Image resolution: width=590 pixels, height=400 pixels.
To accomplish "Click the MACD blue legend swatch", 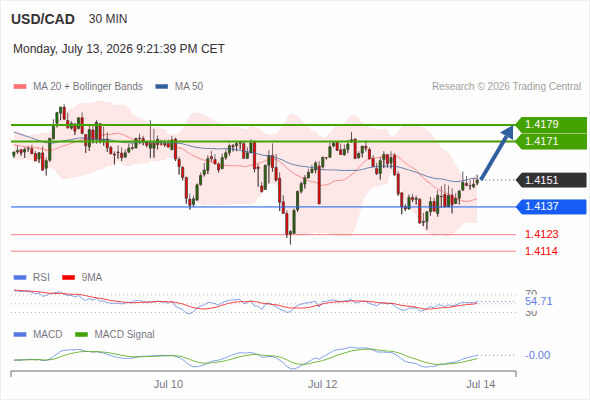I will [20, 335].
